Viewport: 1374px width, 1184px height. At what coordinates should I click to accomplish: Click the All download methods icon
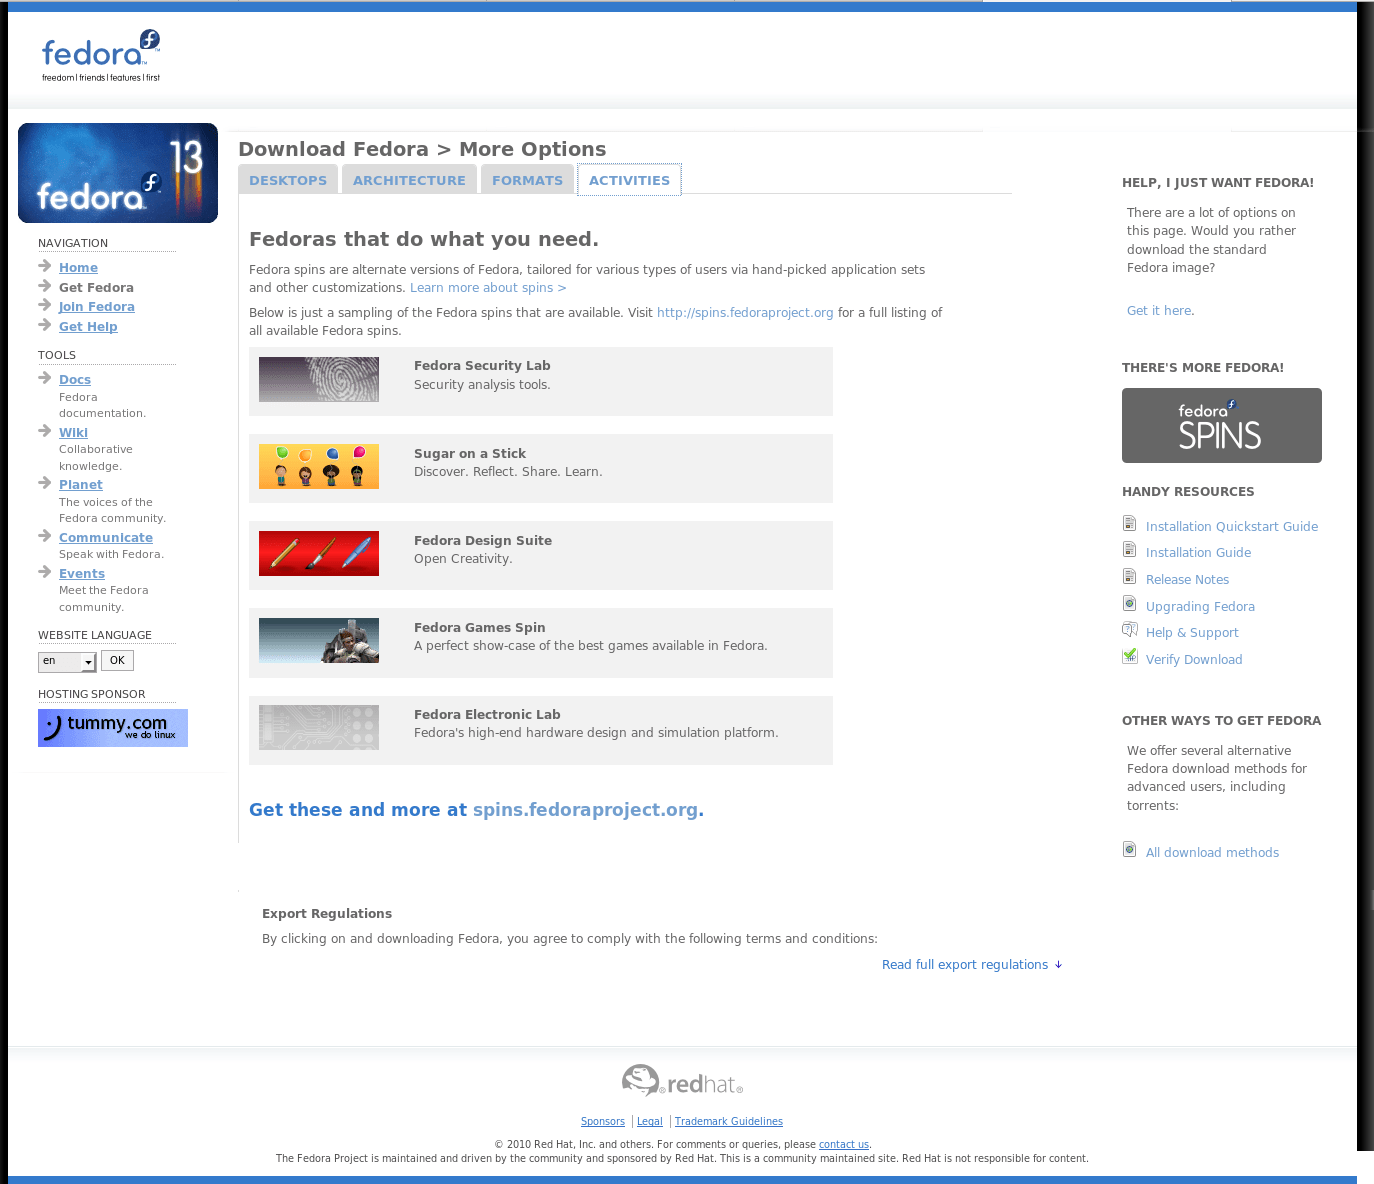tap(1129, 849)
